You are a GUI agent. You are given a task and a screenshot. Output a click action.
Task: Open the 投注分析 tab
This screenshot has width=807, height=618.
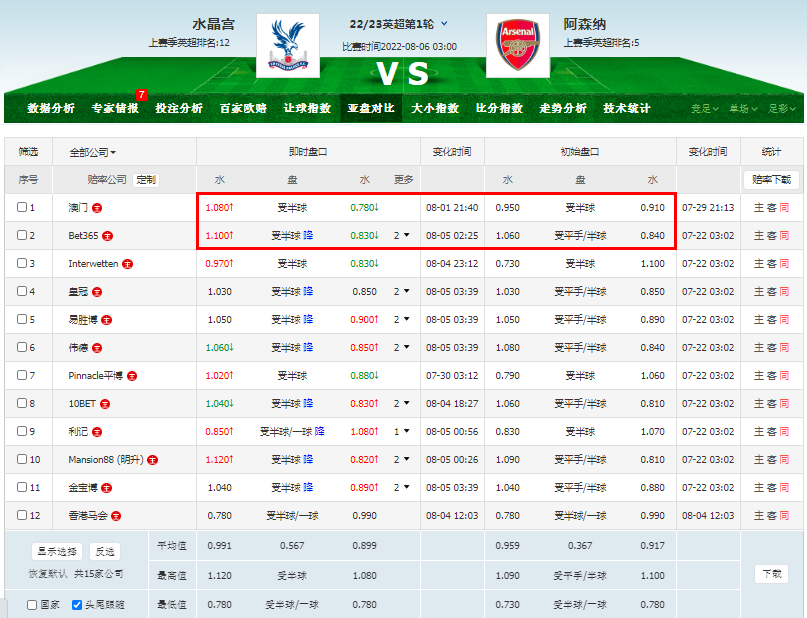(179, 108)
